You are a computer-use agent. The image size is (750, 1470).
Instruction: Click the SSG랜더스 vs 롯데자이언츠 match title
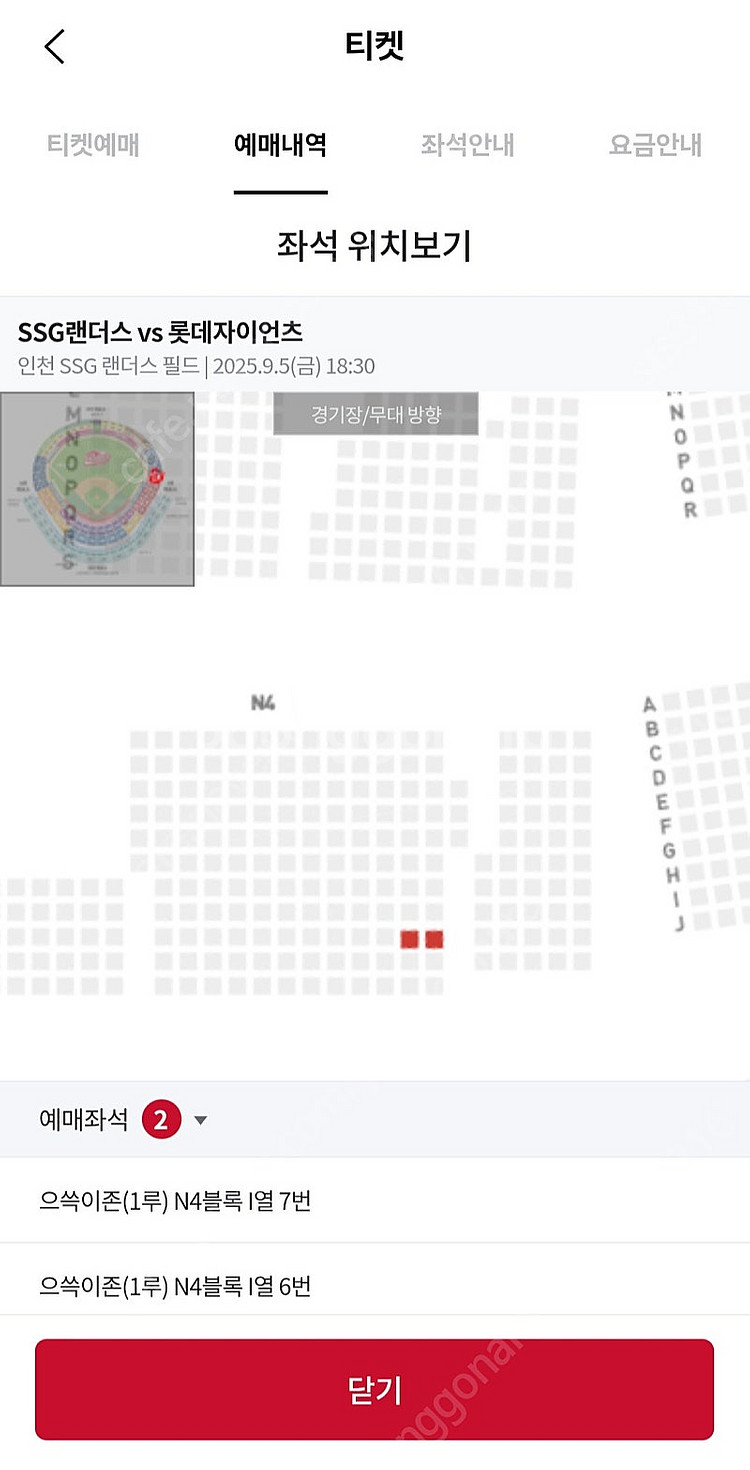(x=160, y=331)
